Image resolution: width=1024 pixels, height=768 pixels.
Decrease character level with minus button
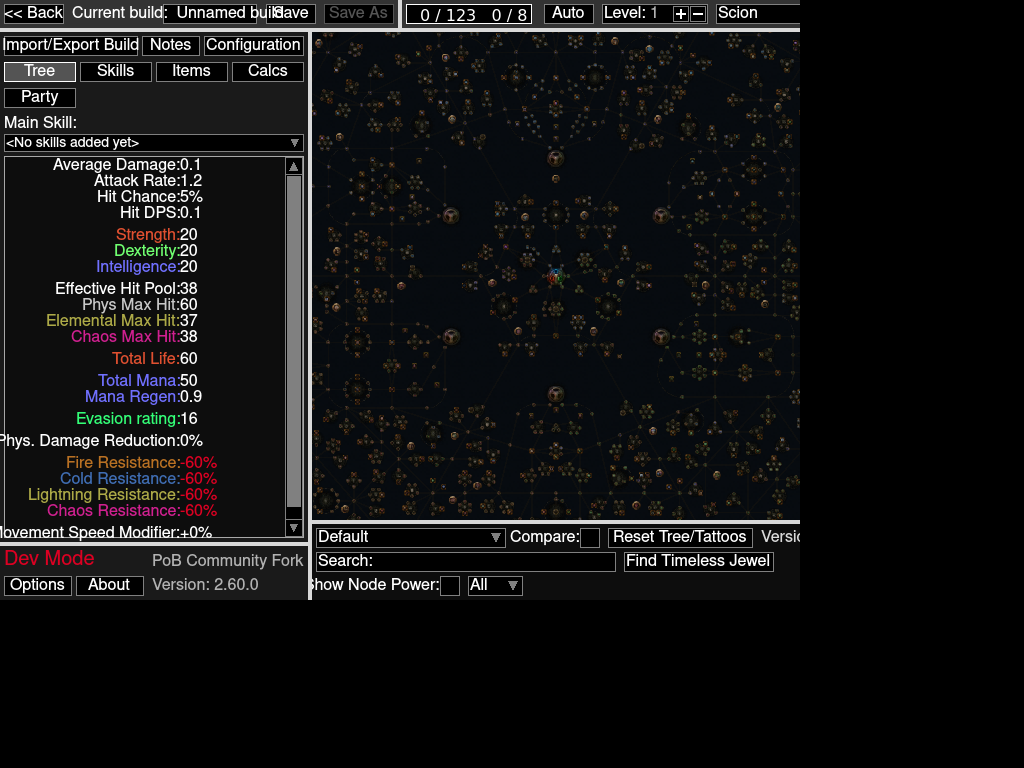698,14
